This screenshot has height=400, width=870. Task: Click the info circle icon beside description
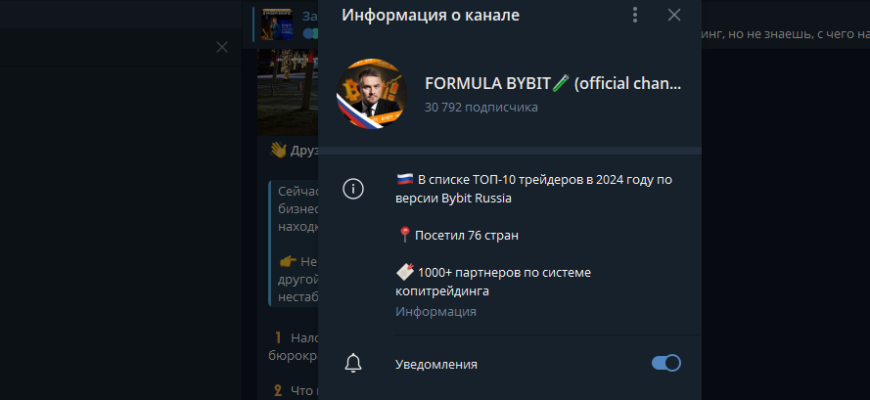point(353,189)
